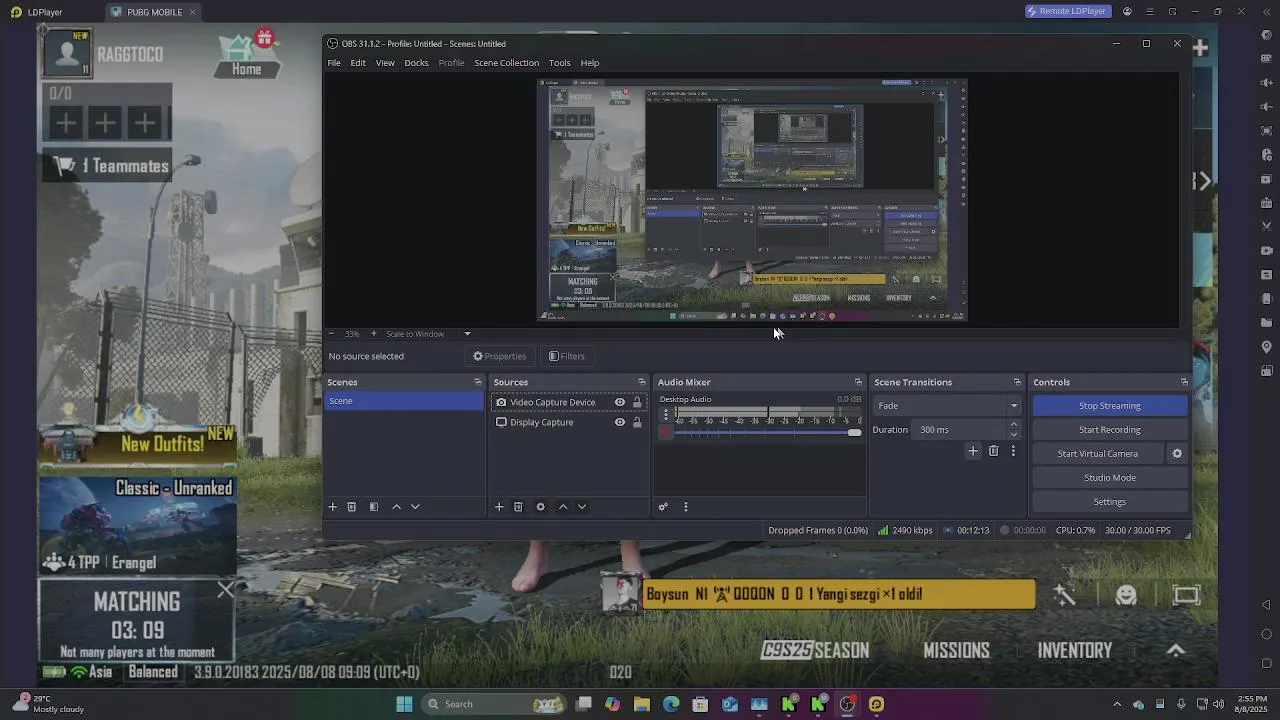
Task: Click Stop Streaming button
Action: pyautogui.click(x=1110, y=406)
